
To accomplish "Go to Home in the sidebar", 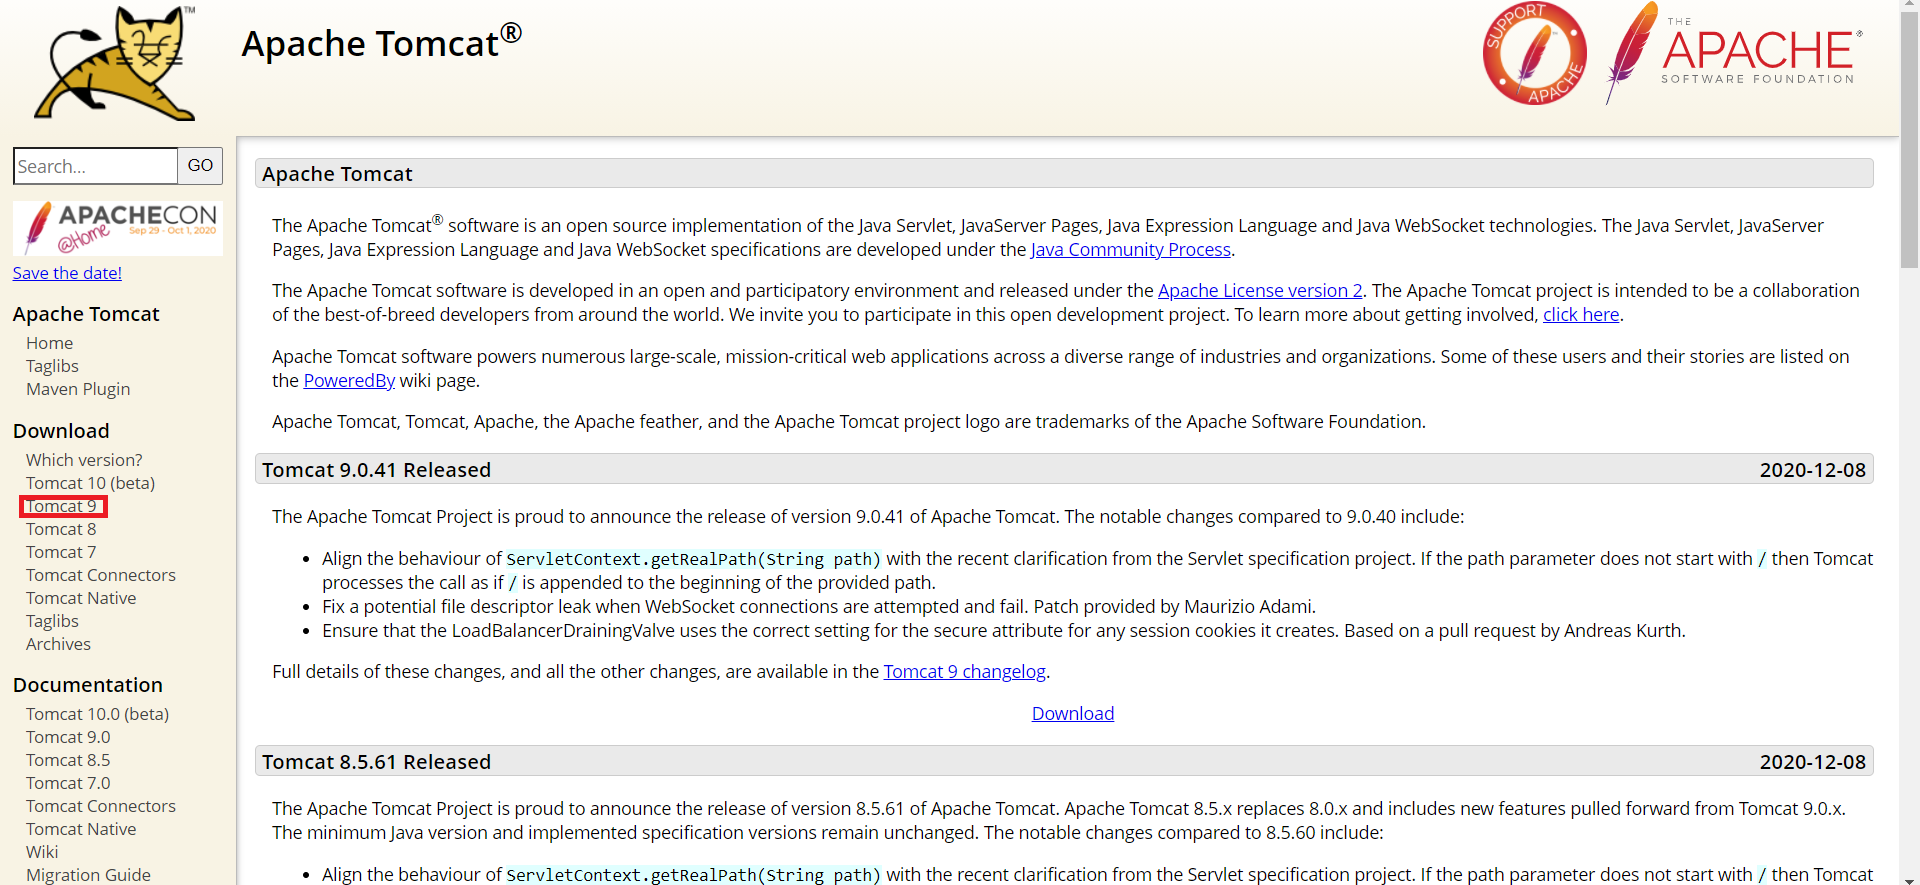I will 49,343.
